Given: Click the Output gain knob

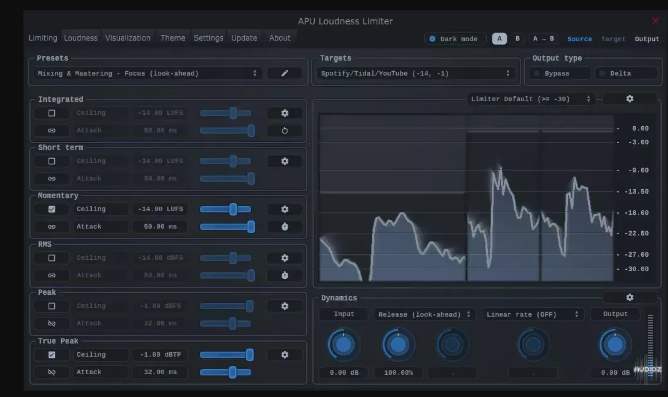Looking at the screenshot, I should [615, 344].
